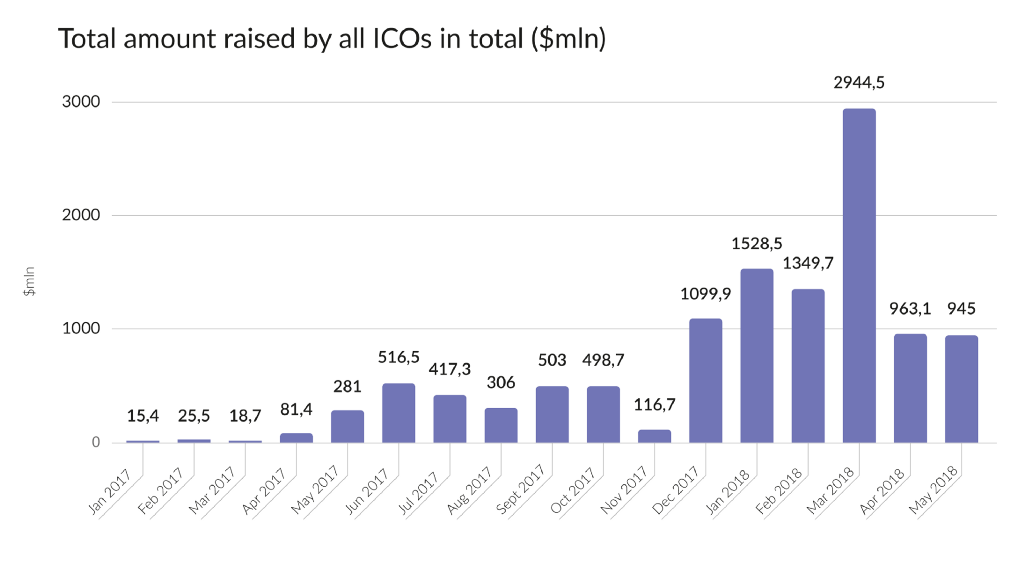Click the Mar 2018 bar
Screen dimensions: 1024x563
pos(859,275)
